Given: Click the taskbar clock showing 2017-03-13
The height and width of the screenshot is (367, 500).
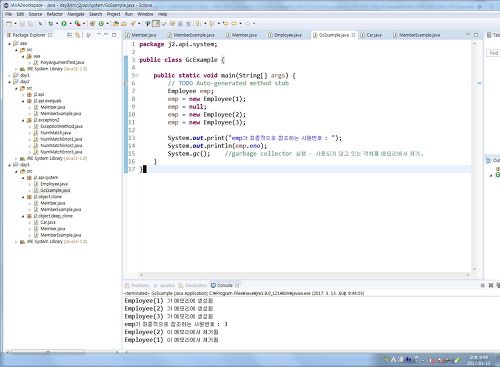Looking at the screenshot, I should point(478,360).
